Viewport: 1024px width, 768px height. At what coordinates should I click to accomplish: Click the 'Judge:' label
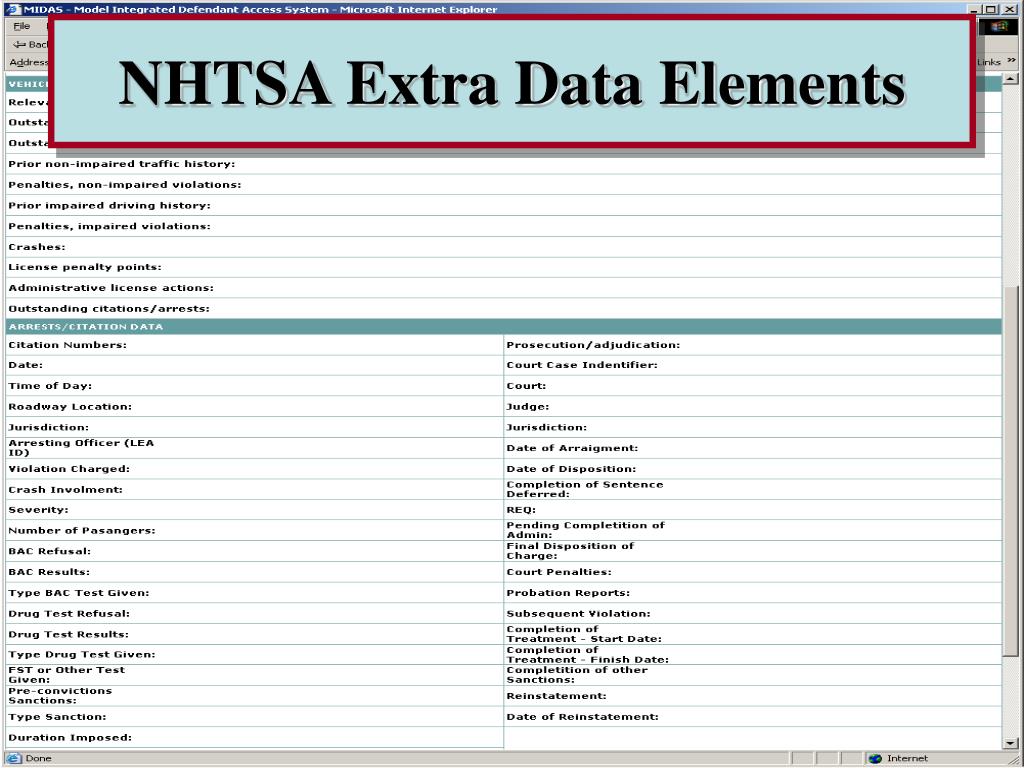click(x=528, y=407)
